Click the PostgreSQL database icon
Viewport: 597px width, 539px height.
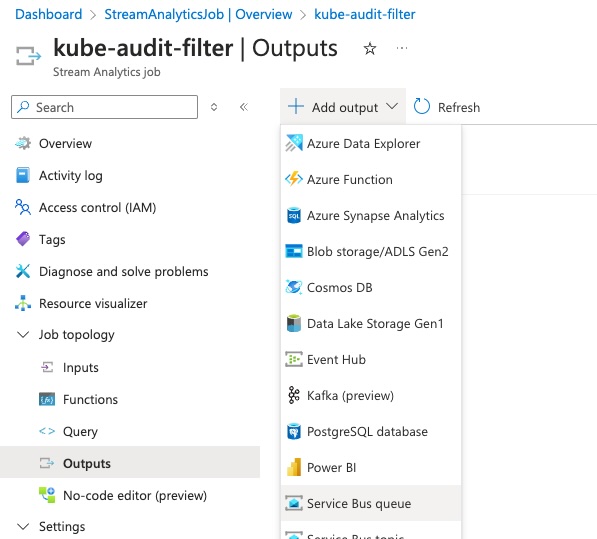click(x=294, y=431)
